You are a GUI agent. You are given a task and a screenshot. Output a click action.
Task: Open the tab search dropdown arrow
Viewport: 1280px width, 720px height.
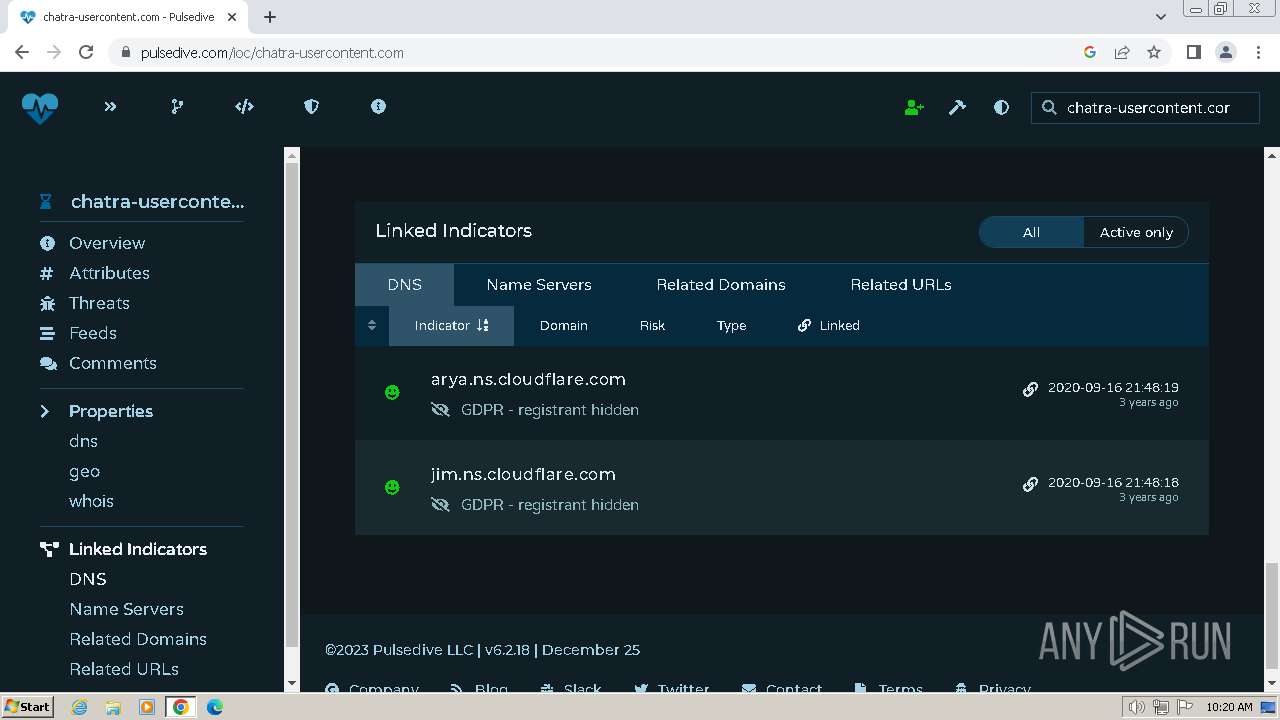1161,17
